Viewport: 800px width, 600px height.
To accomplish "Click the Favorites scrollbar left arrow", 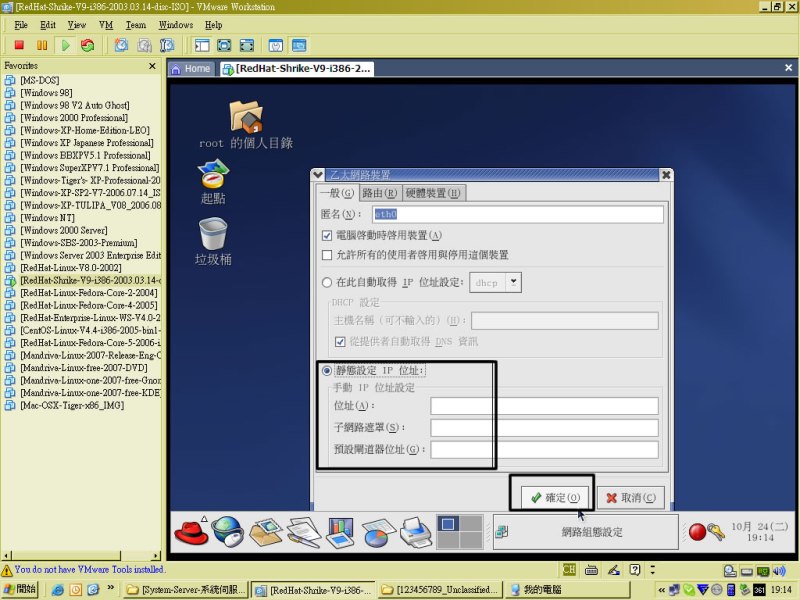I will [6, 556].
